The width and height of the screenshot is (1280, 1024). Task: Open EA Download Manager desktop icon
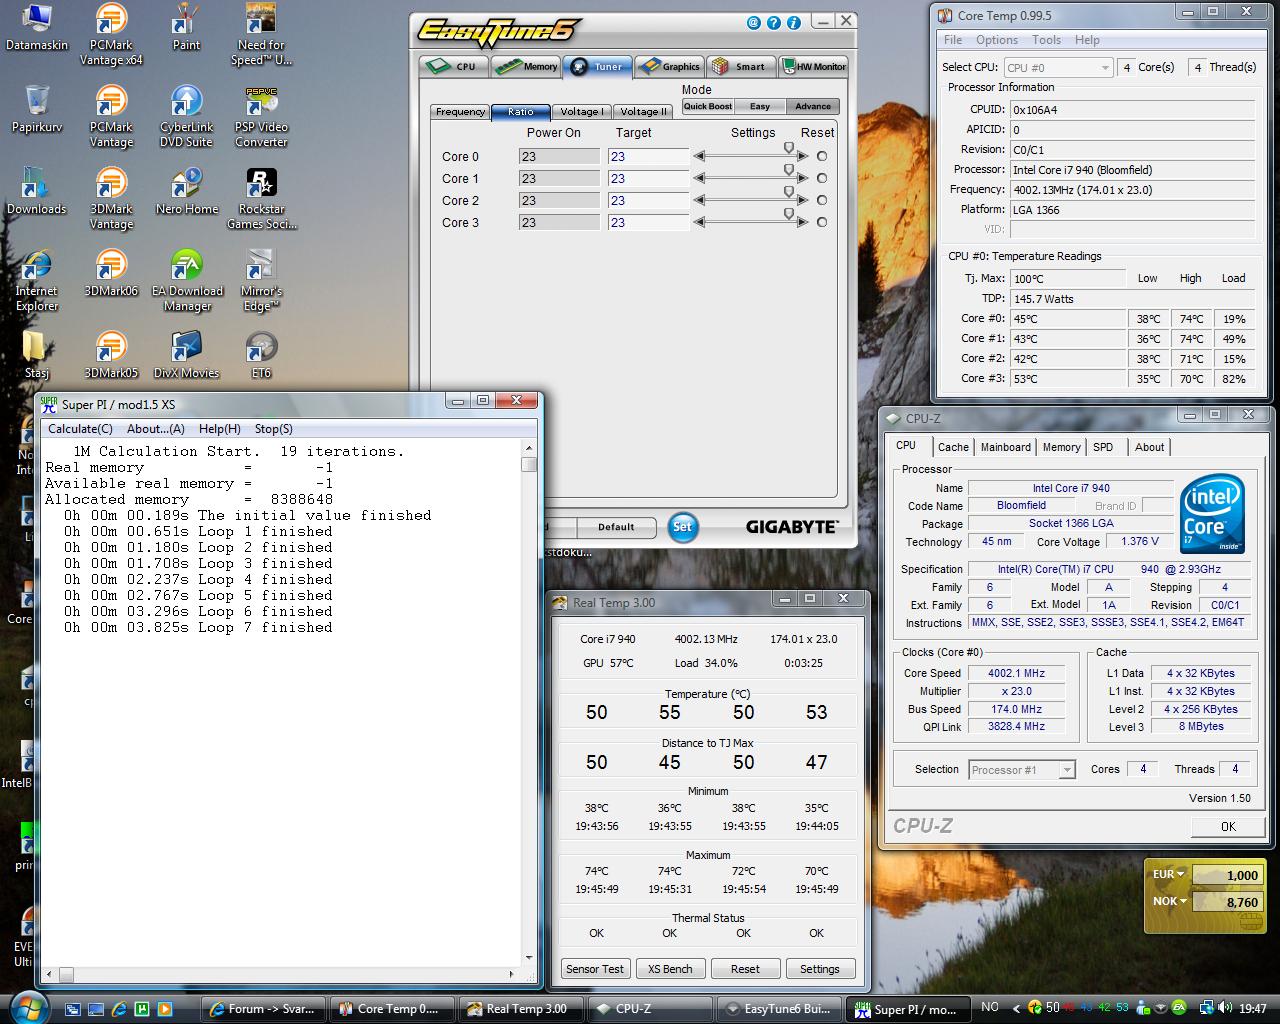186,281
